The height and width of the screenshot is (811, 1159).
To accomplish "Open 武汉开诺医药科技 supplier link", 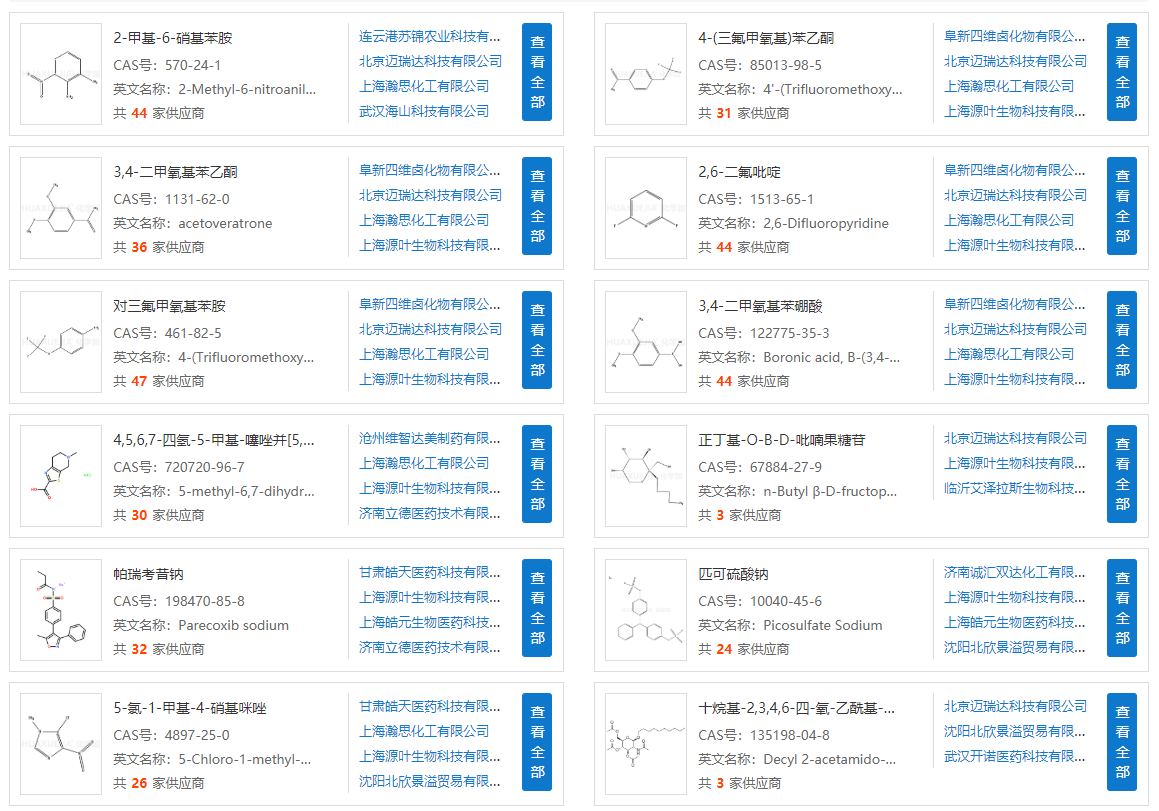I will click(1015, 756).
